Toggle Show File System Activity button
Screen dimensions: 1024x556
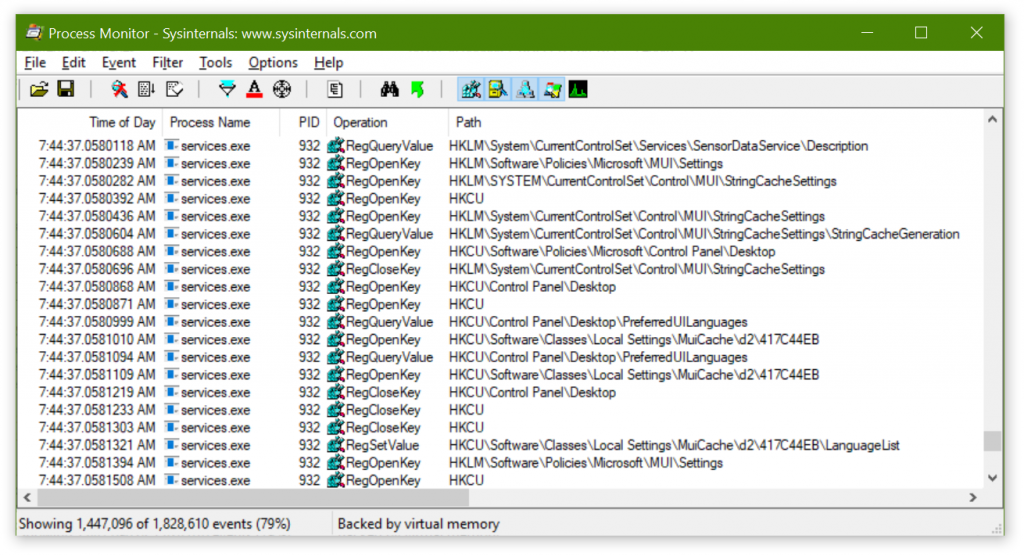click(498, 89)
